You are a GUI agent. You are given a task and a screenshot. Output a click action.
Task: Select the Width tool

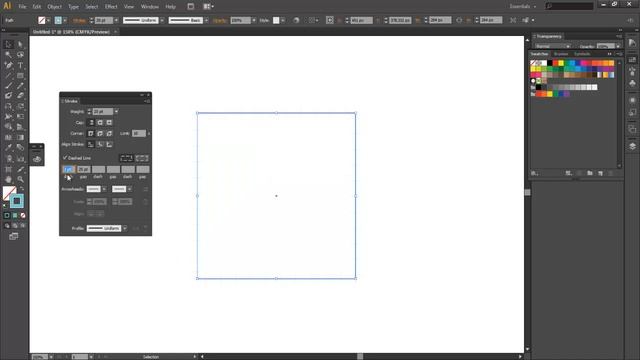point(9,117)
